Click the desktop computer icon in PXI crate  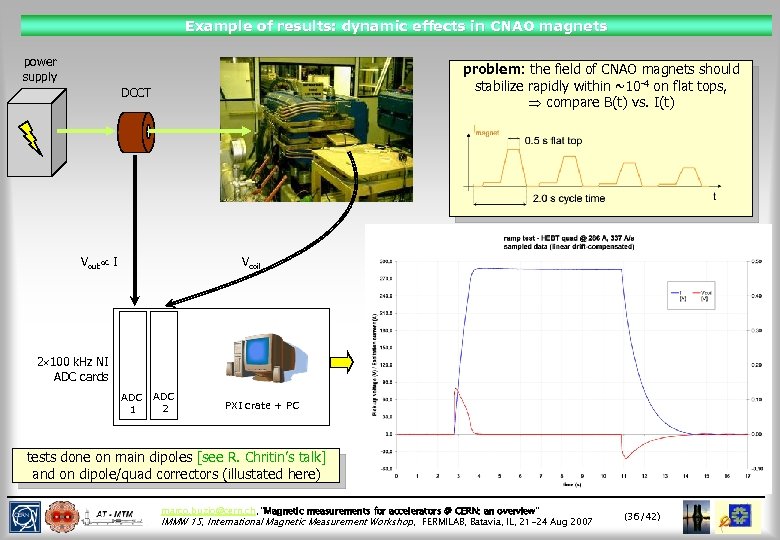click(267, 359)
